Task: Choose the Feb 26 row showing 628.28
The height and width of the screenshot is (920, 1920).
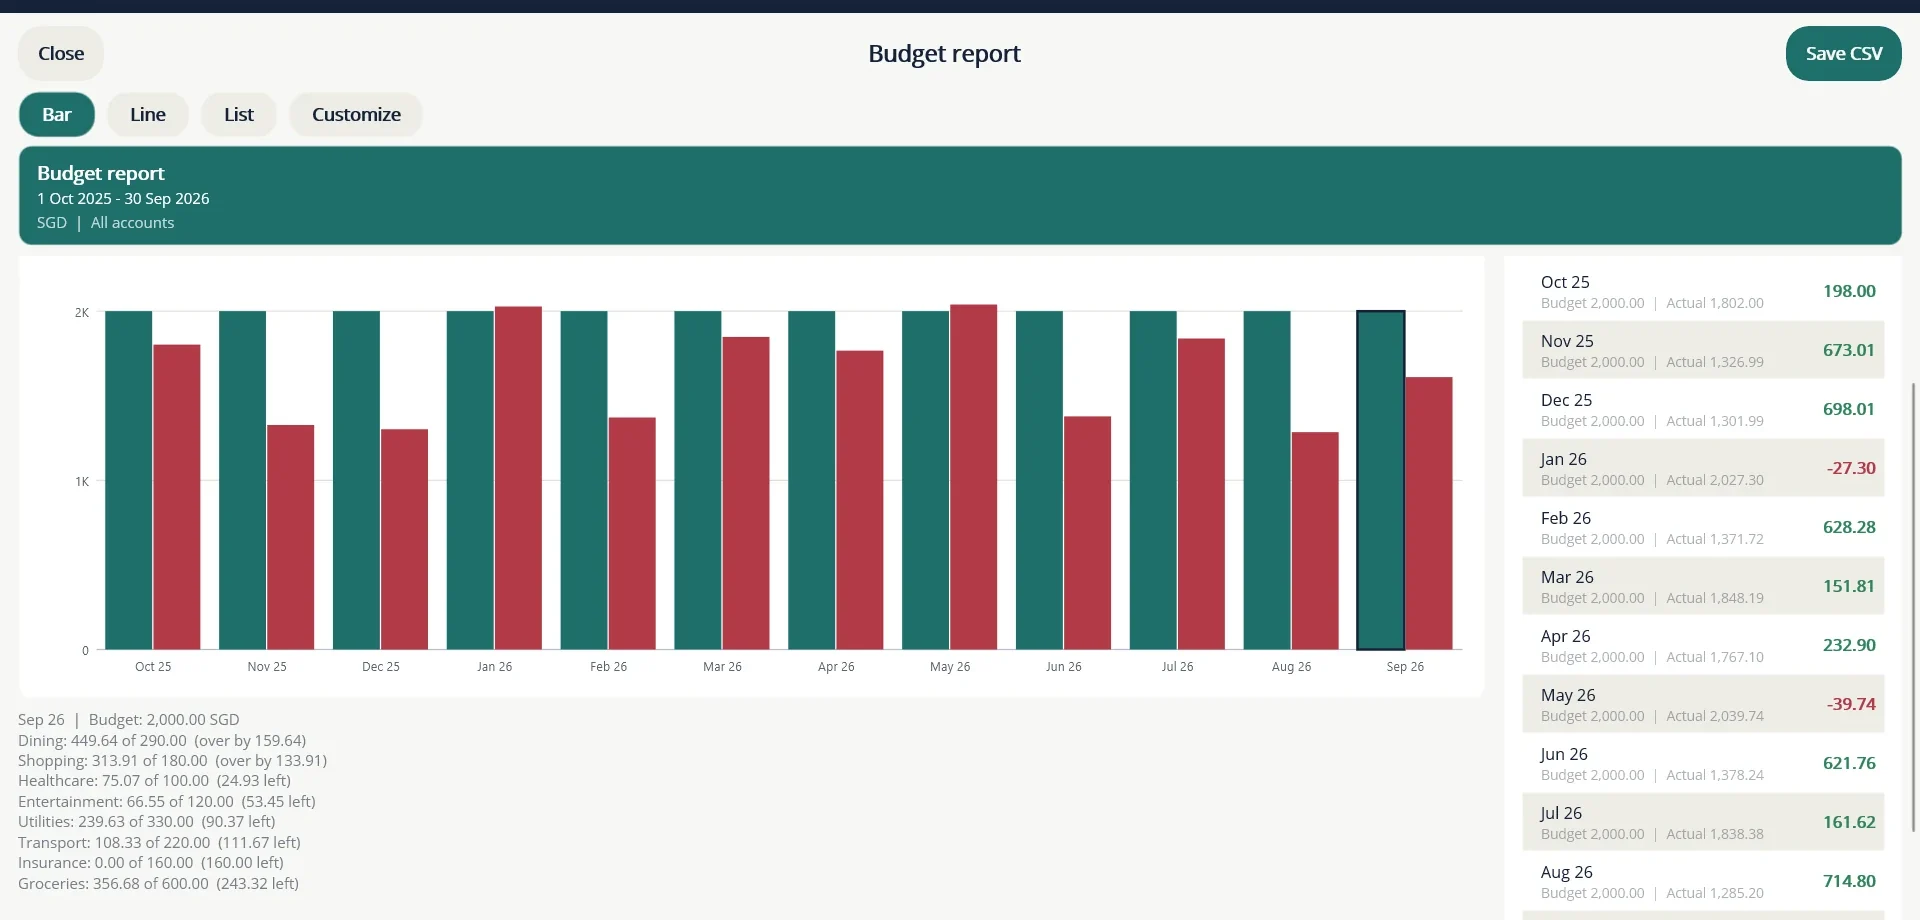Action: pyautogui.click(x=1703, y=527)
